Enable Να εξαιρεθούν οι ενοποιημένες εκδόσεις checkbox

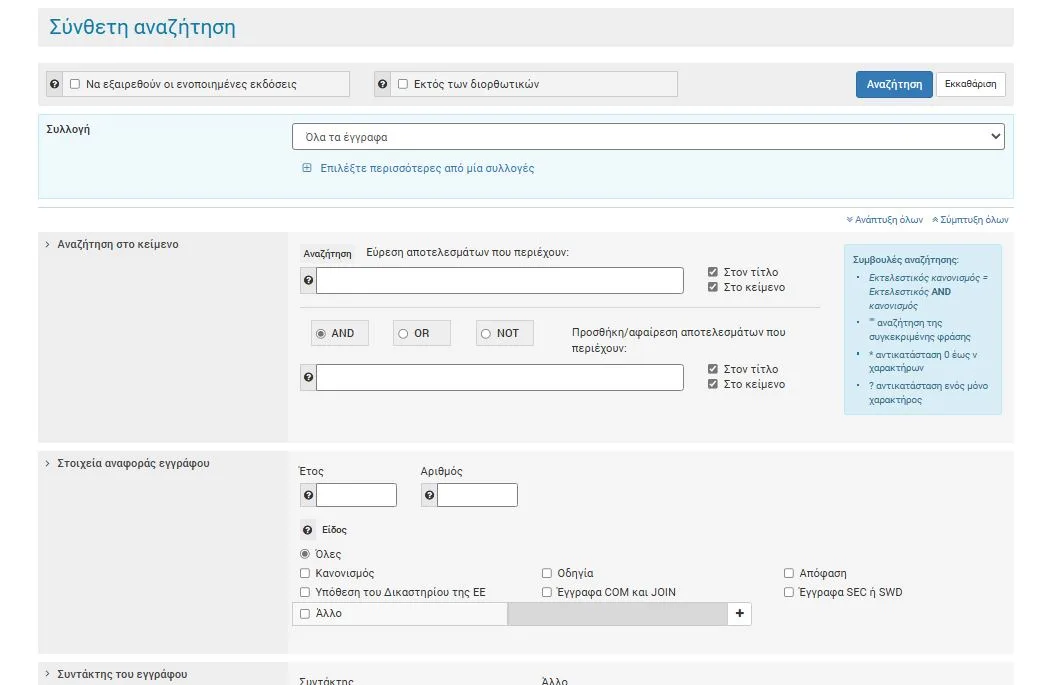(75, 84)
